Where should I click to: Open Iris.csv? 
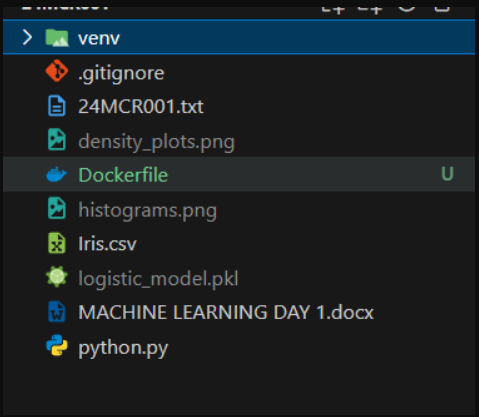[107, 244]
